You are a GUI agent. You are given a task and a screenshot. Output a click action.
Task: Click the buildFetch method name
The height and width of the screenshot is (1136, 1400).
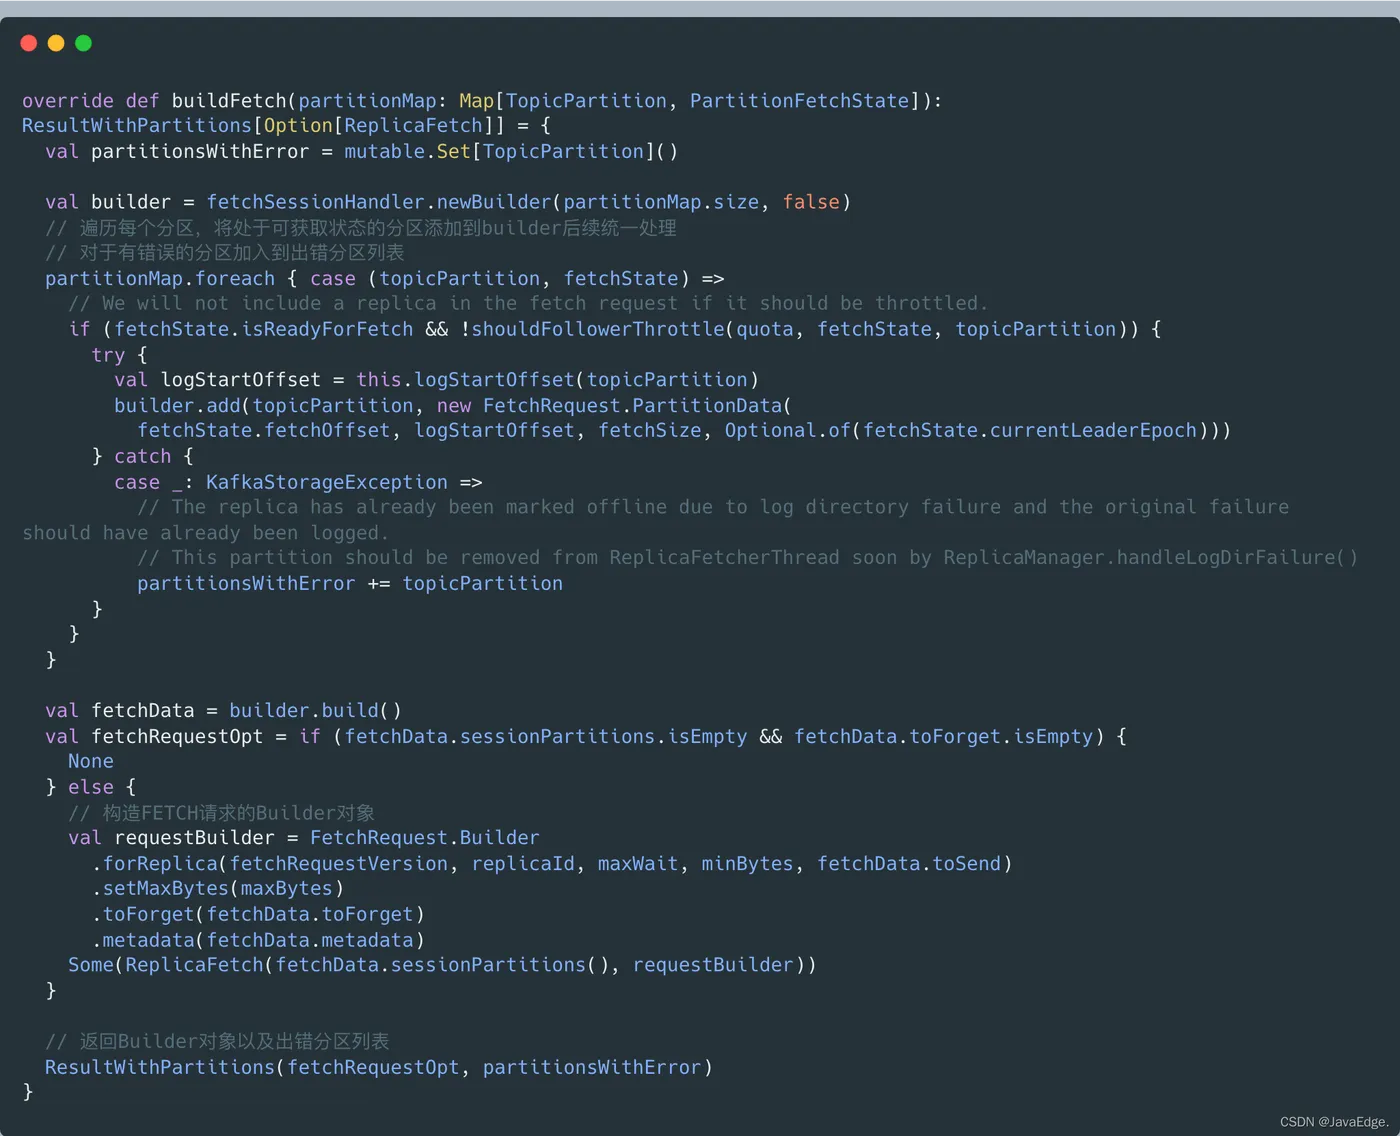click(229, 101)
